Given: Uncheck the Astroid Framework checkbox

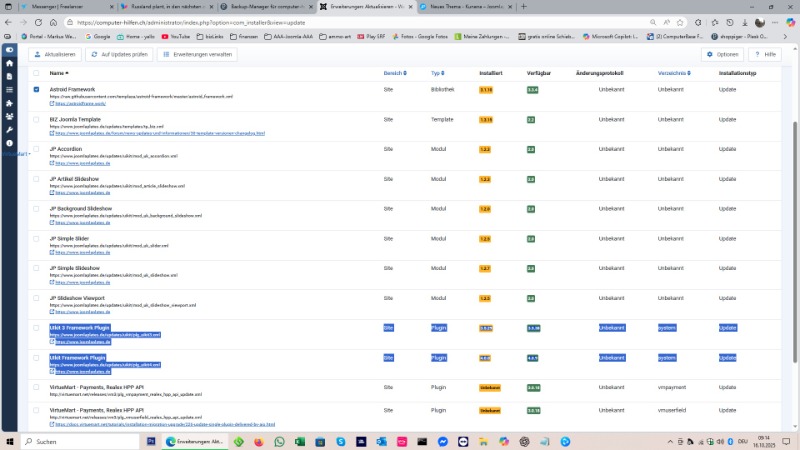Looking at the screenshot, I should (x=37, y=90).
